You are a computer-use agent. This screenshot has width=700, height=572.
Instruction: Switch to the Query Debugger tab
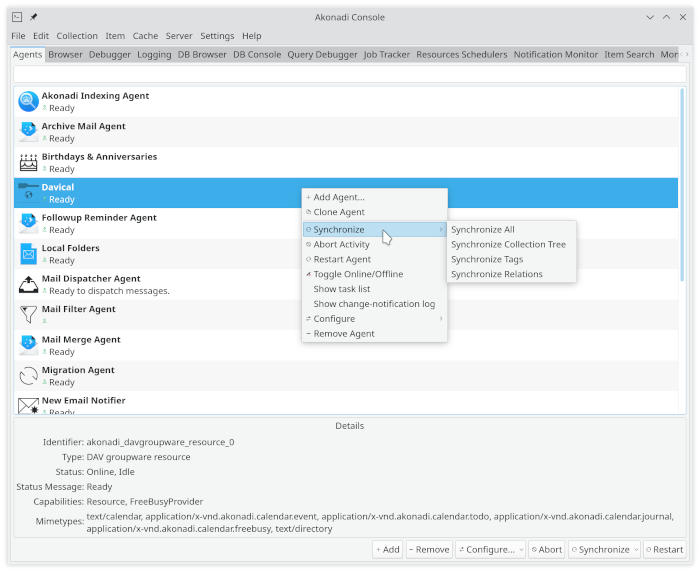[x=322, y=54]
